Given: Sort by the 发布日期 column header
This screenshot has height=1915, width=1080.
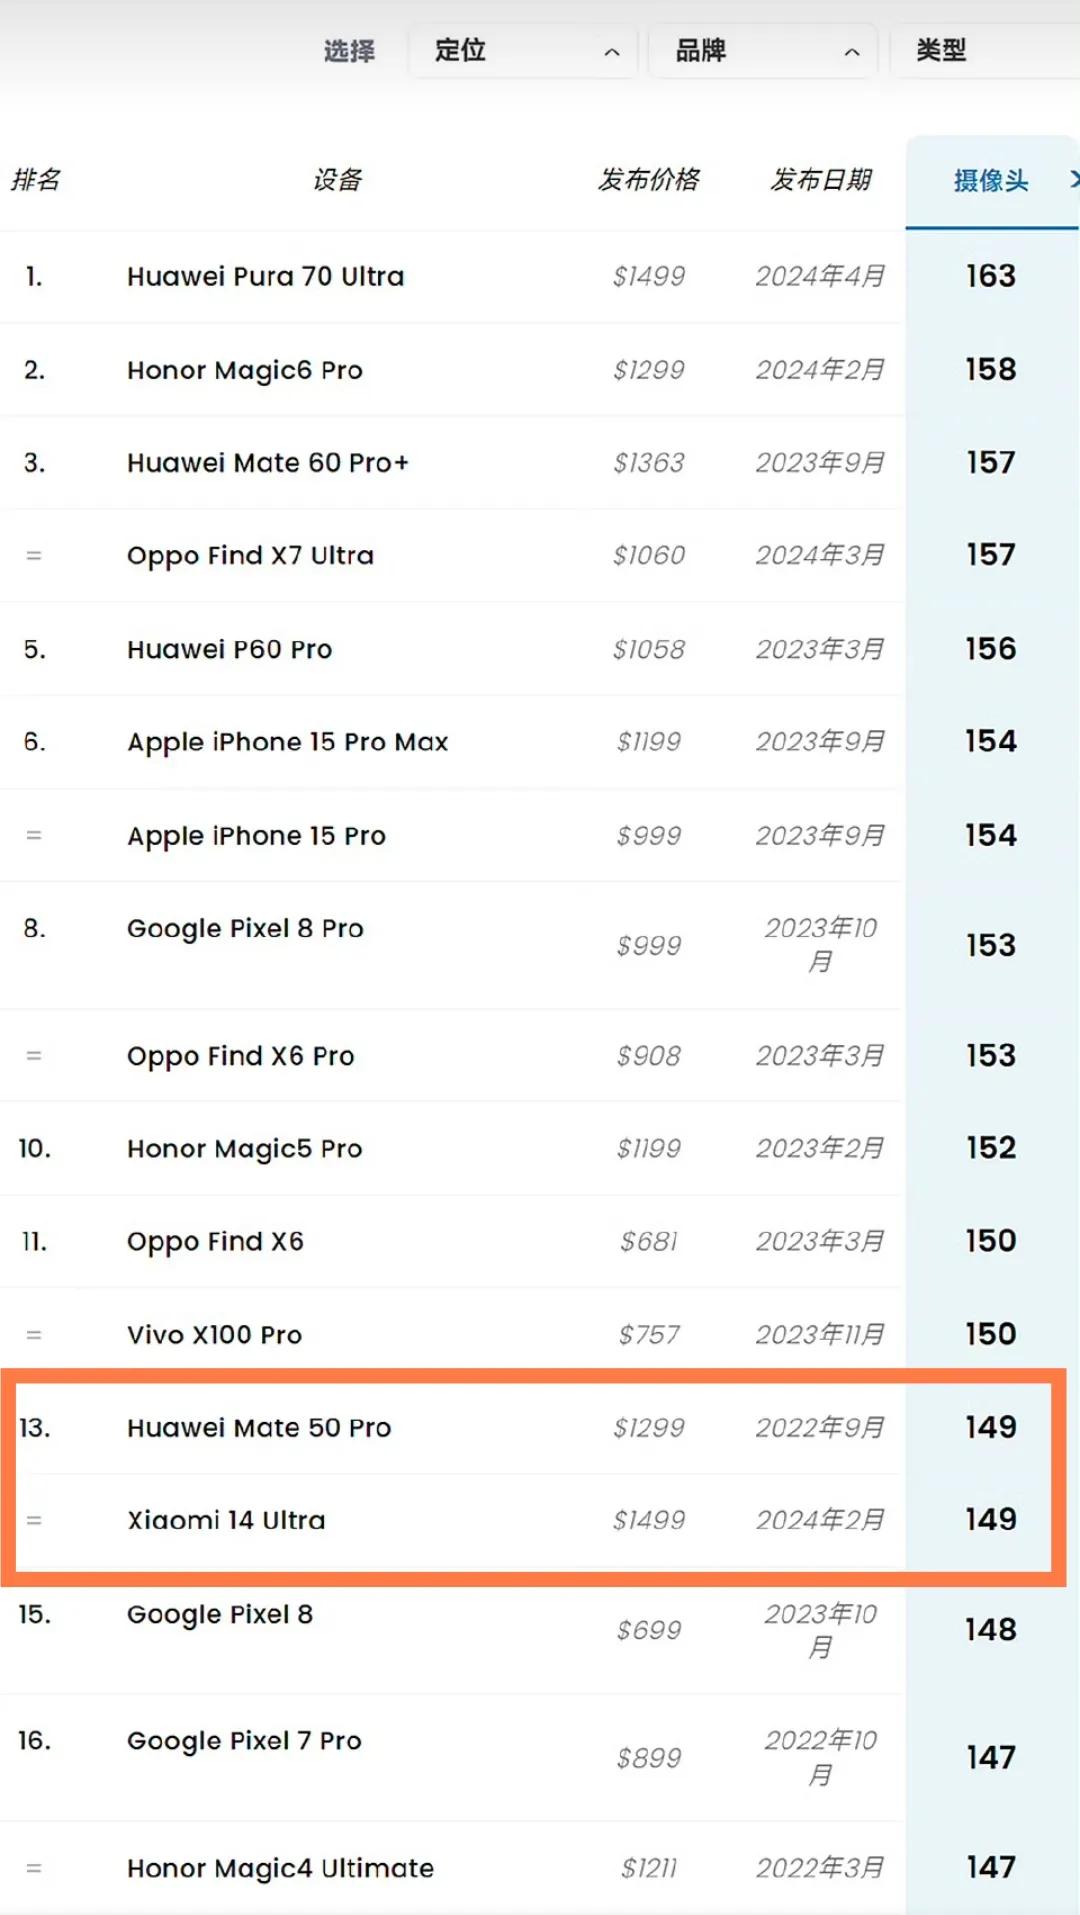Looking at the screenshot, I should pyautogui.click(x=821, y=180).
